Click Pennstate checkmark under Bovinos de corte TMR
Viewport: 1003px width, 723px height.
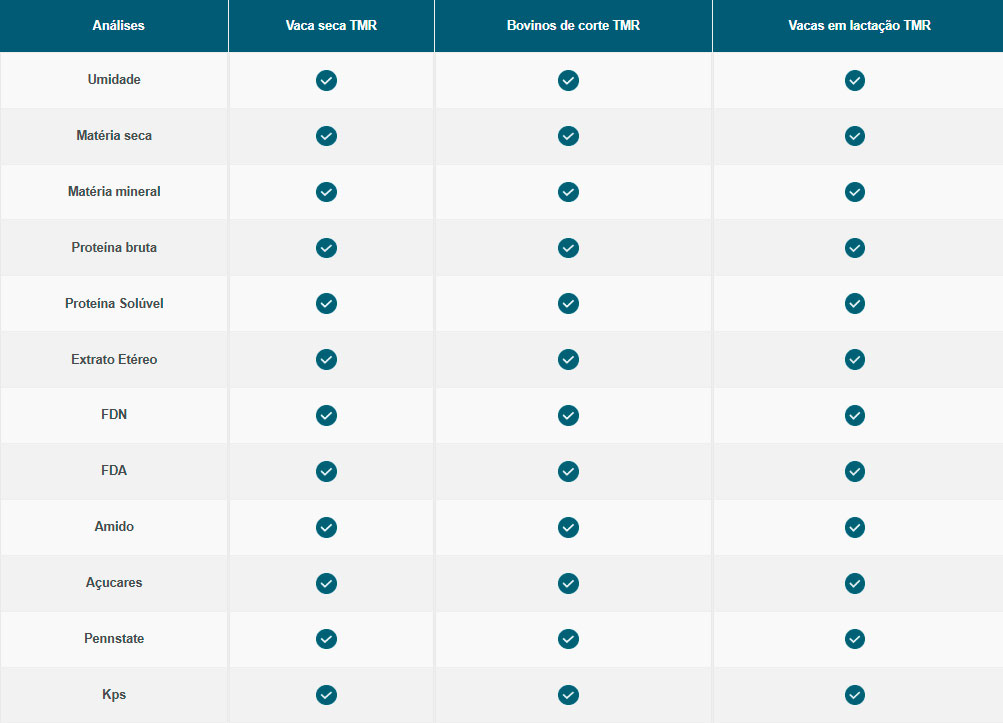(x=568, y=639)
